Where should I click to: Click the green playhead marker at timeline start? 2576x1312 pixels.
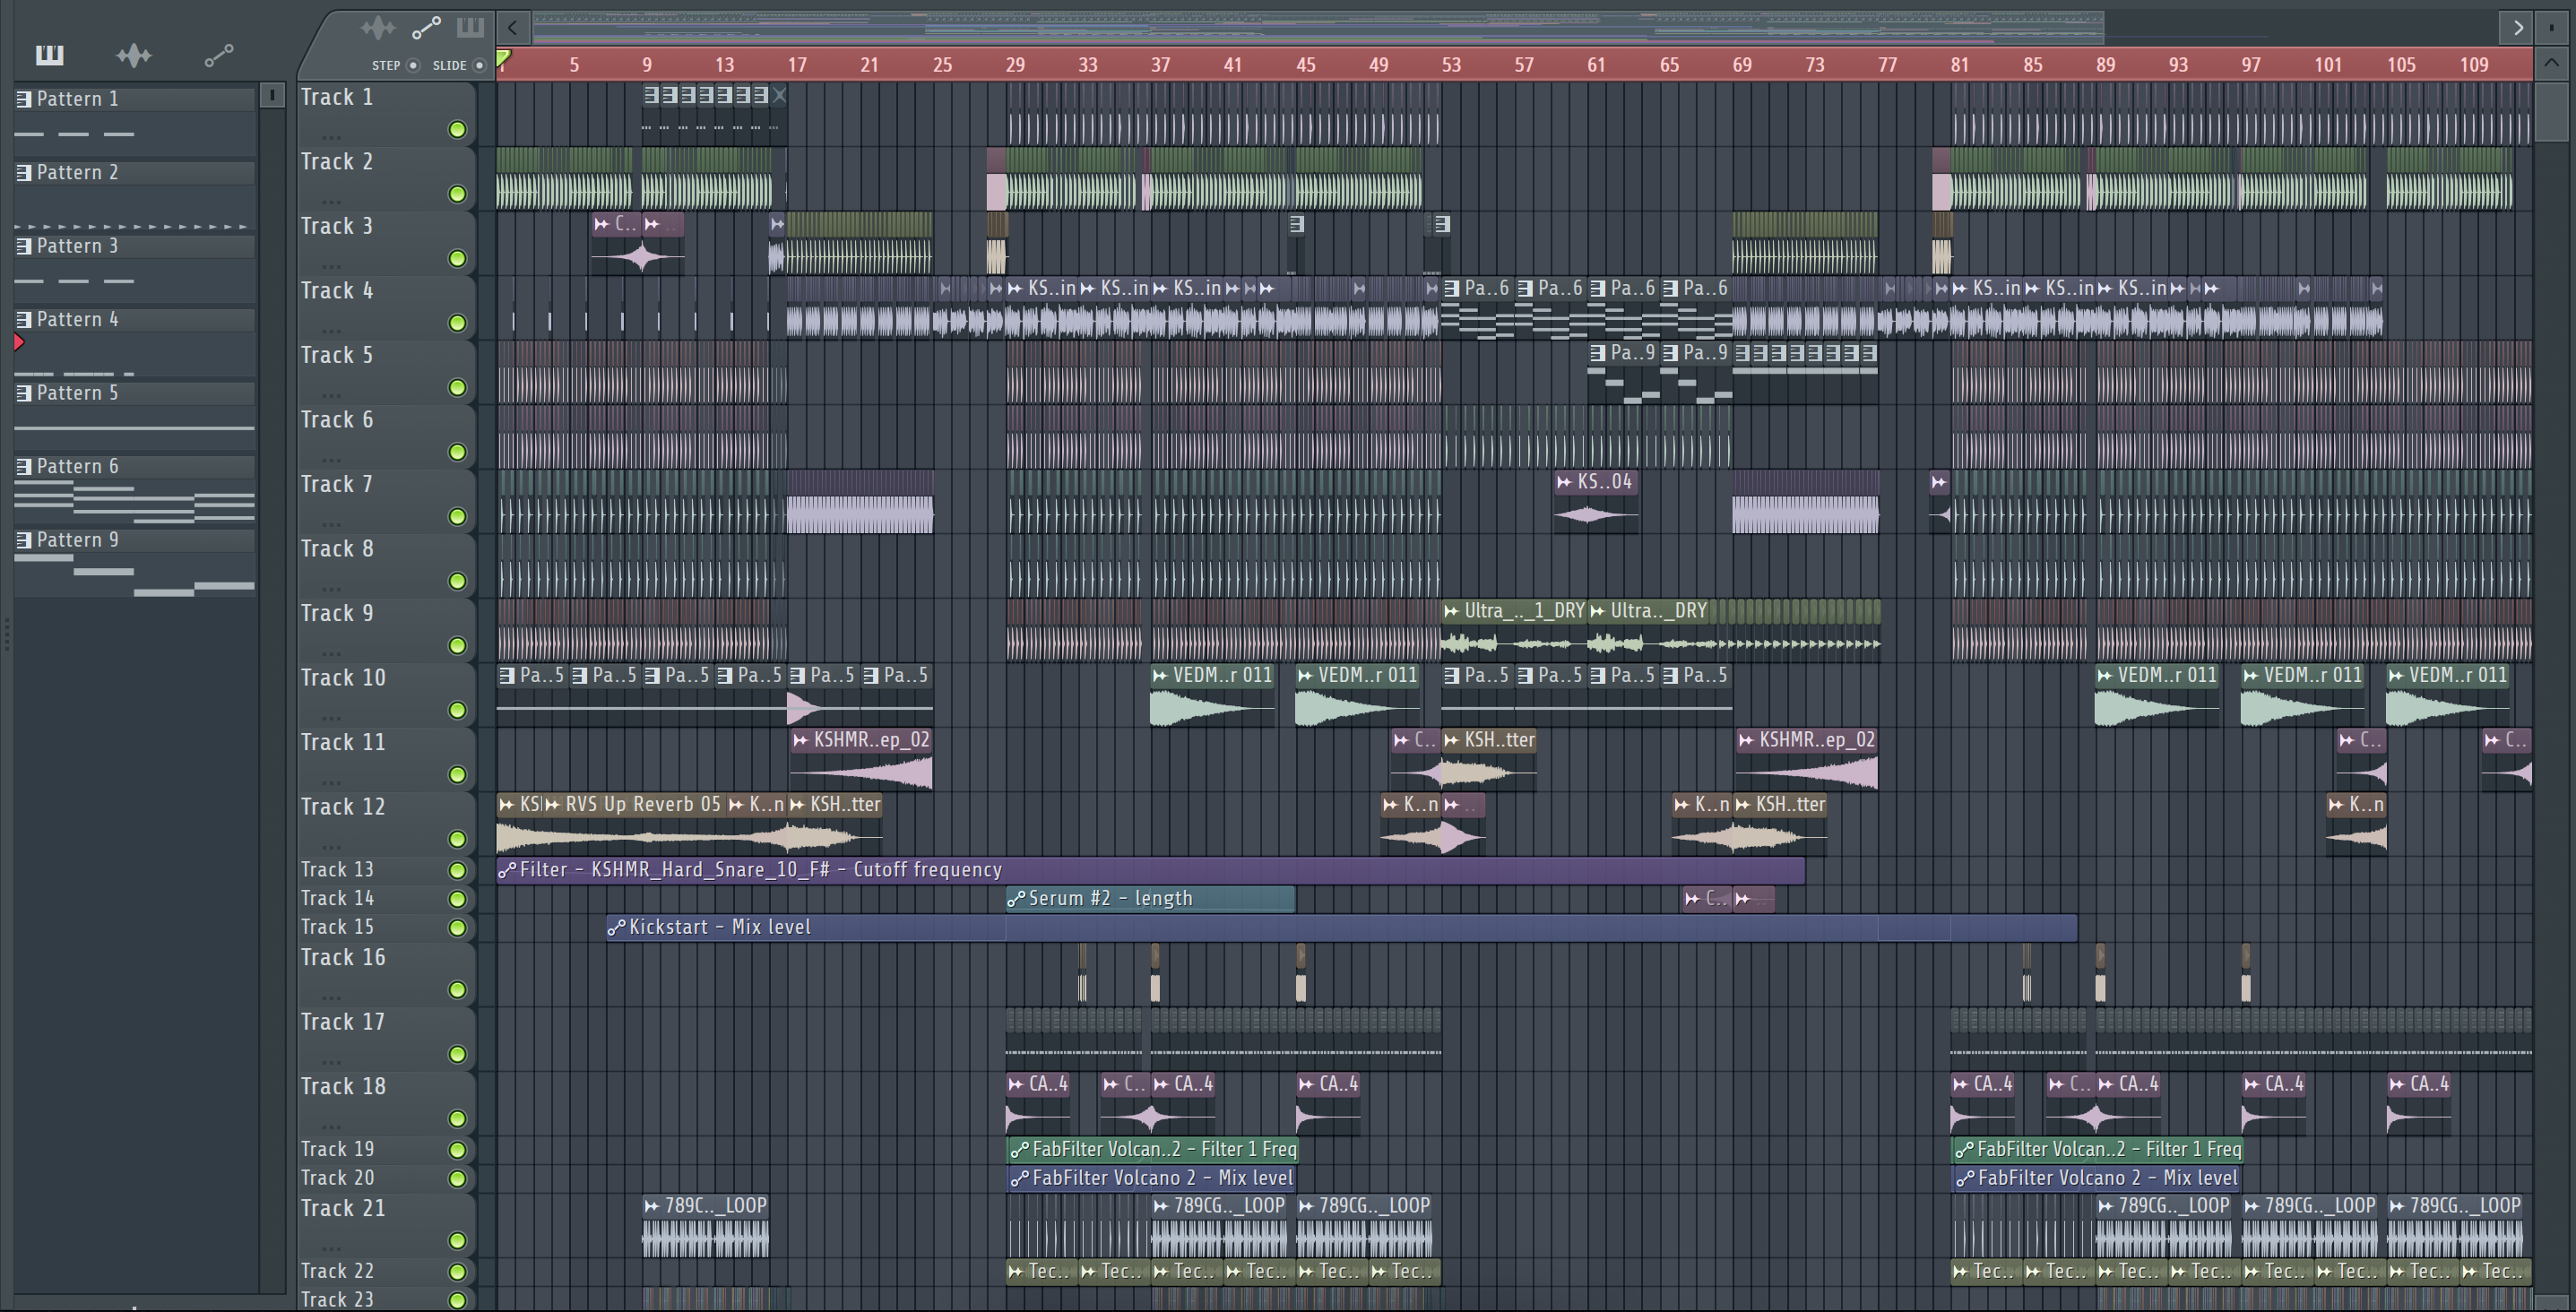point(504,58)
